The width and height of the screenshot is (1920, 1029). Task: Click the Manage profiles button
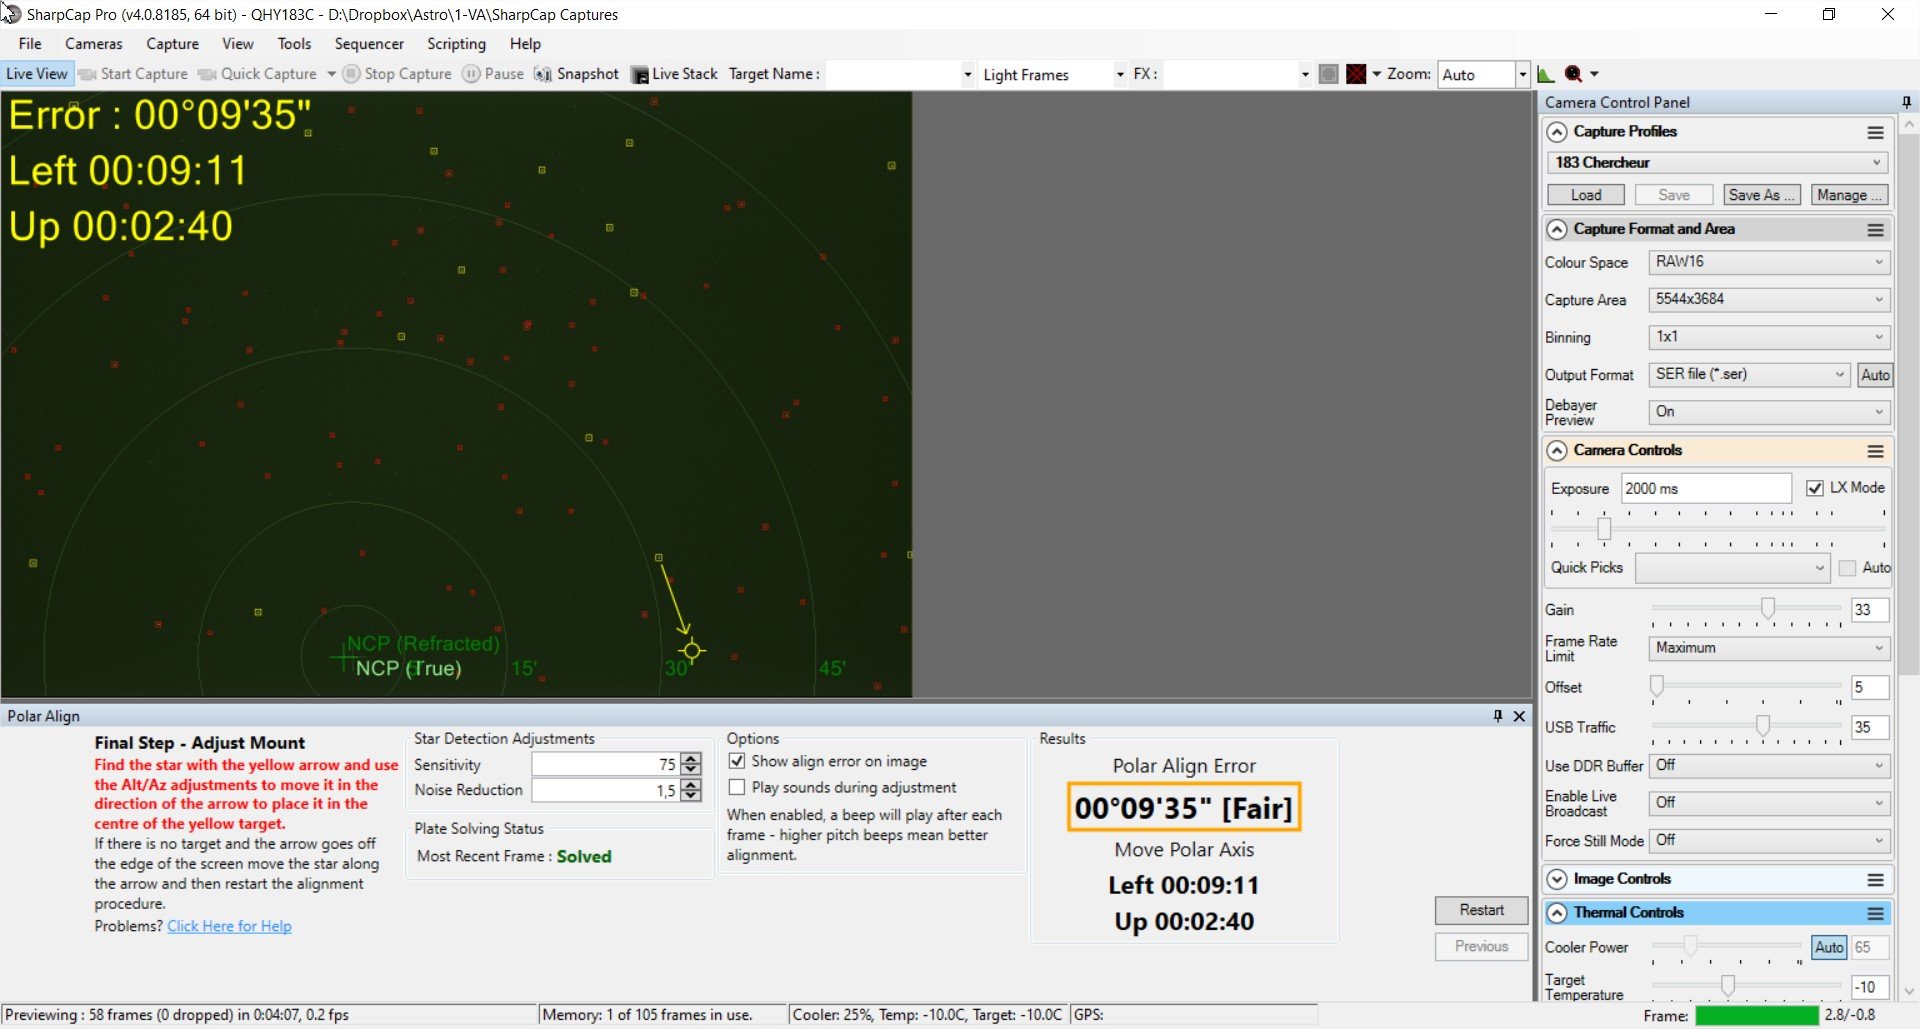(1849, 195)
